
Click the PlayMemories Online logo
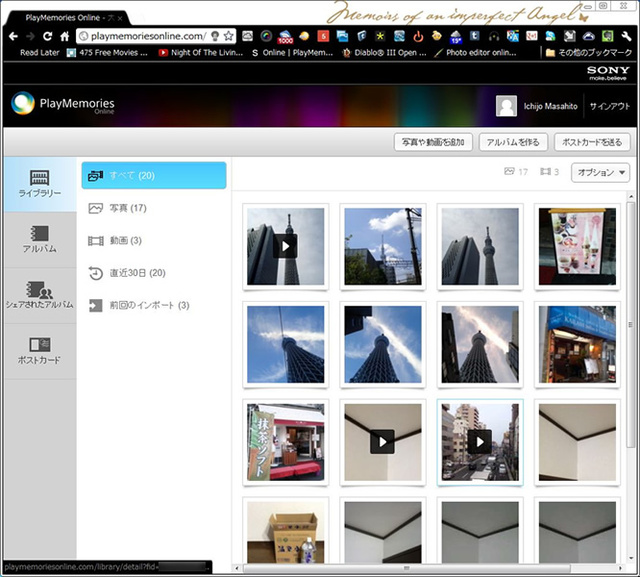coord(63,105)
